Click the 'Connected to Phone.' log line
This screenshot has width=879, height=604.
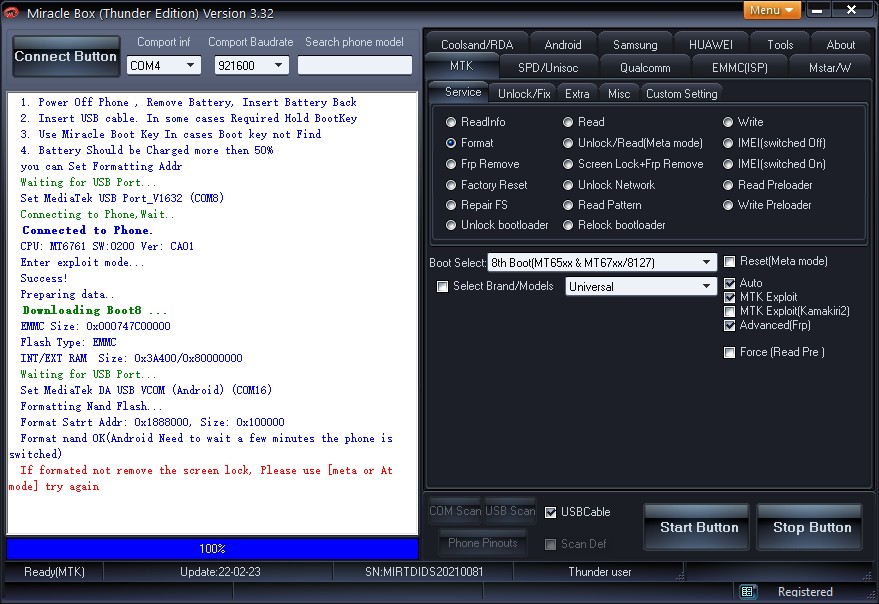(x=87, y=230)
